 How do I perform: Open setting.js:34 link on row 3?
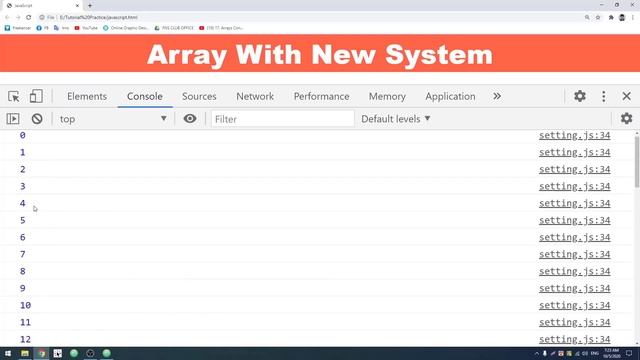575,187
